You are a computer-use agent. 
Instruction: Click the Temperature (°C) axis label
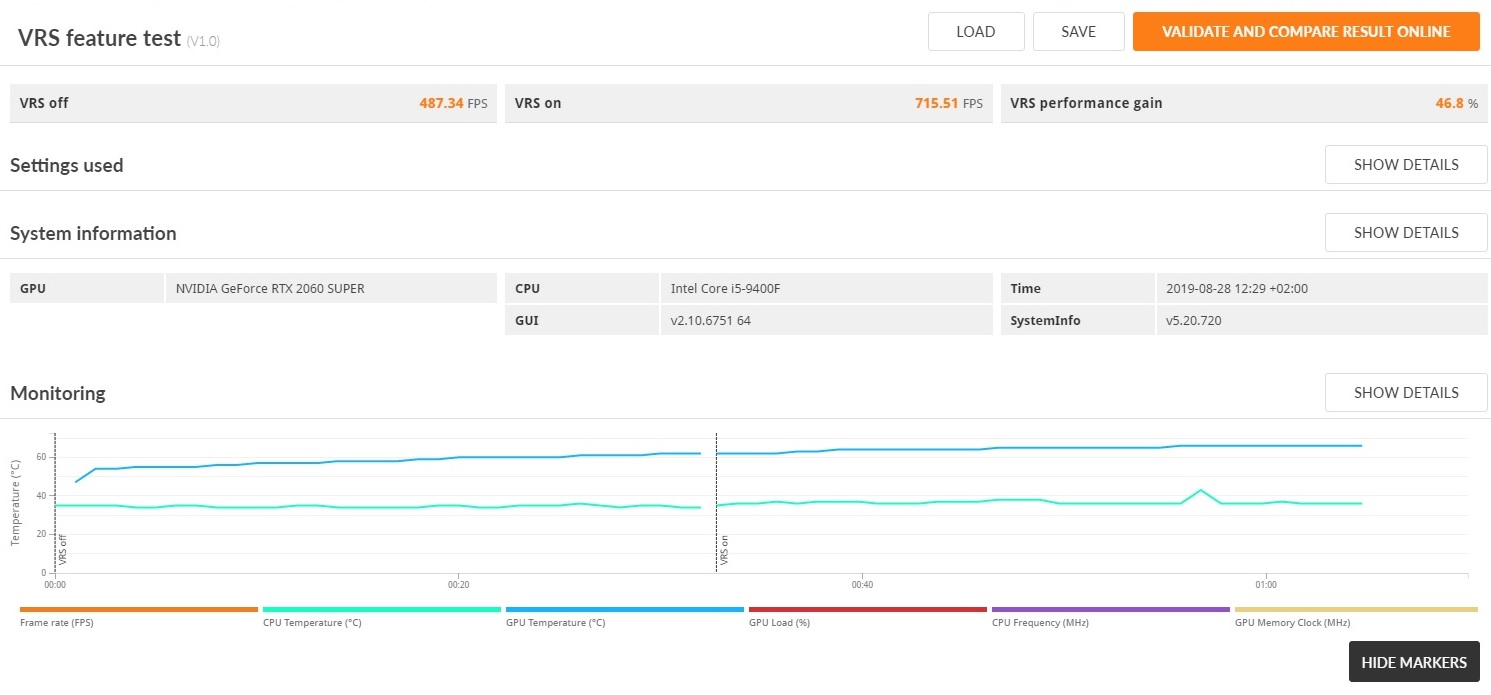coord(15,503)
